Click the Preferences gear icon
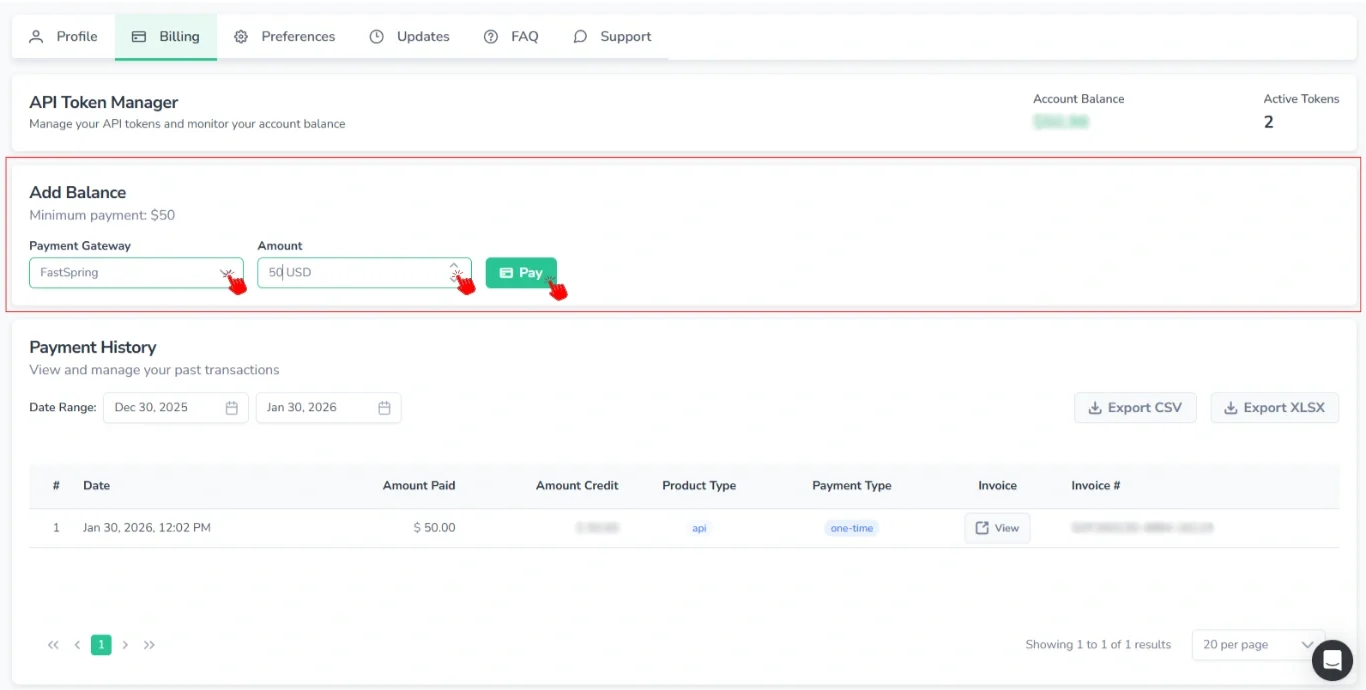The height and width of the screenshot is (690, 1366). pos(240,36)
